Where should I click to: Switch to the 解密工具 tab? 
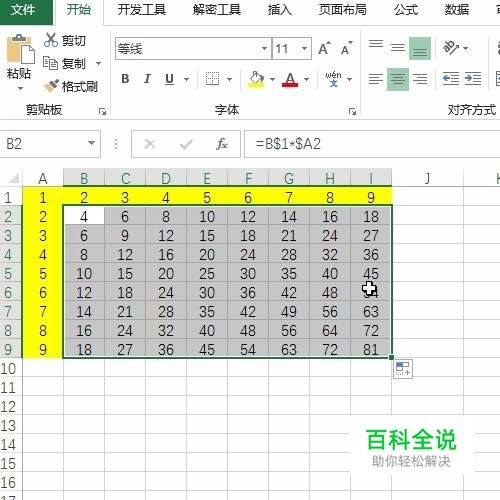pyautogui.click(x=217, y=10)
